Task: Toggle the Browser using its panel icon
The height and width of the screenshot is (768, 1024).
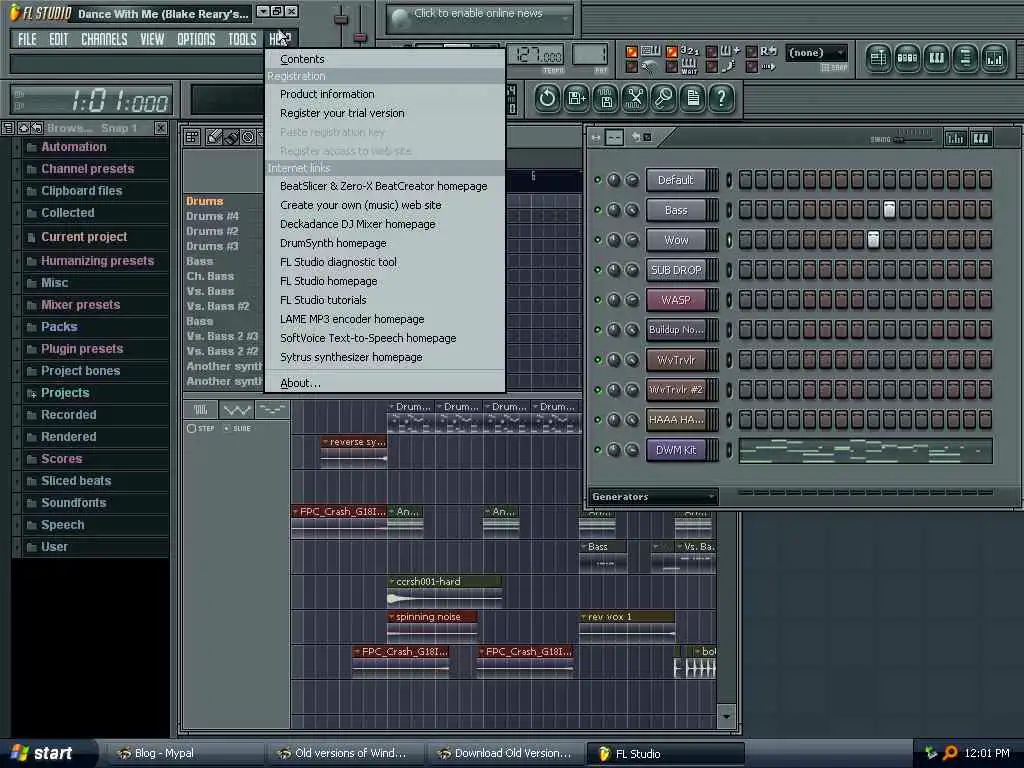Action: (965, 59)
